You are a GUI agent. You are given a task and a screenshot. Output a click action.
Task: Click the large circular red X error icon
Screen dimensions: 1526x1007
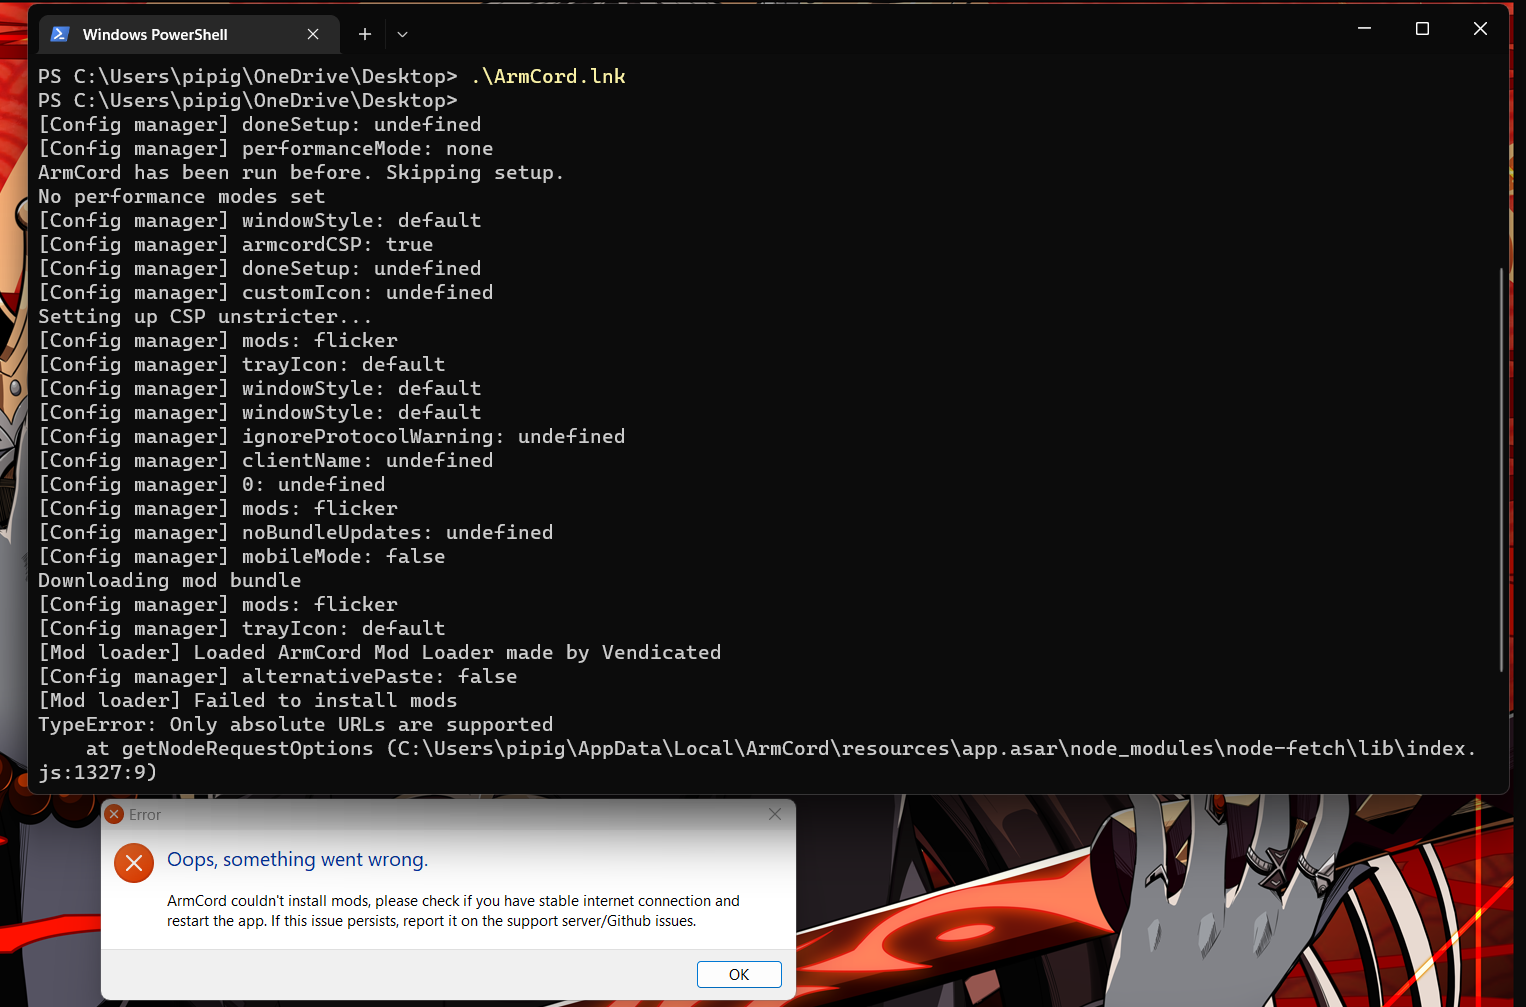[133, 862]
